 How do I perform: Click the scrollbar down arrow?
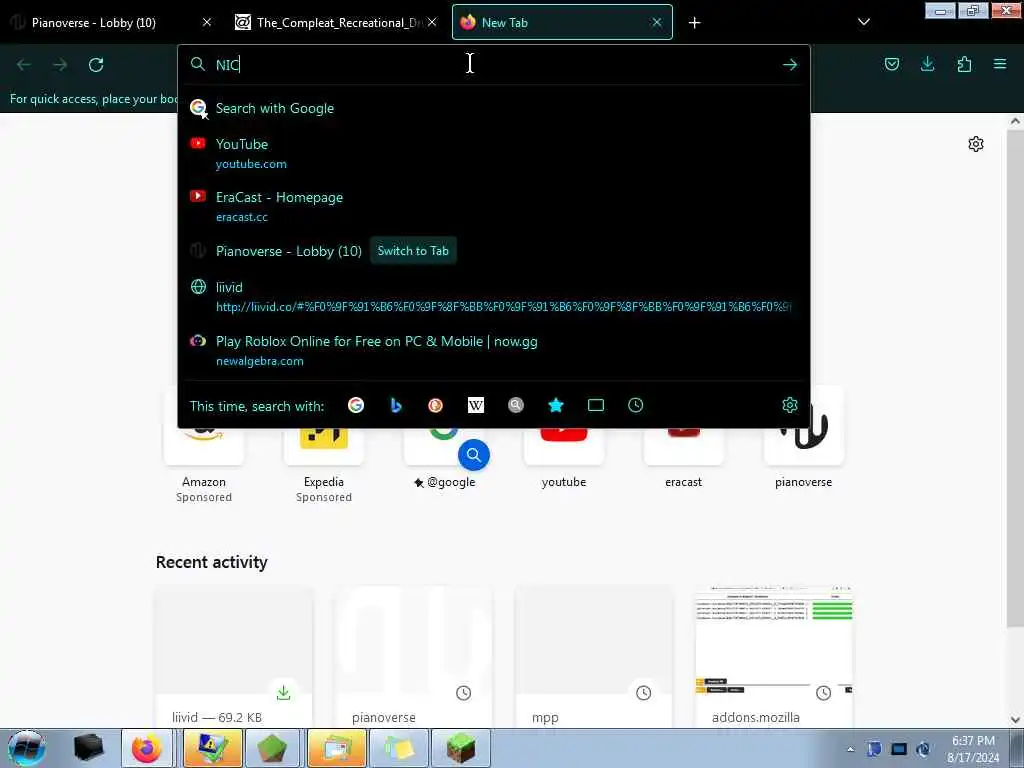pos(1015,720)
